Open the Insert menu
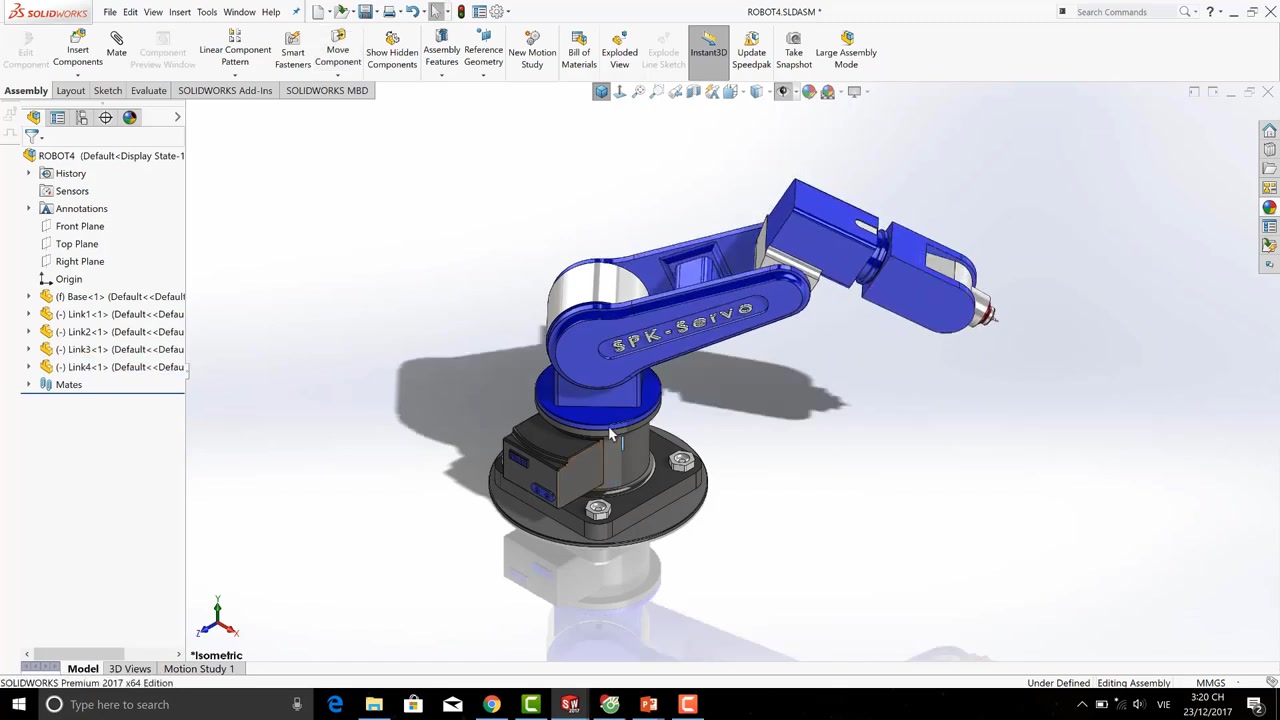Image resolution: width=1280 pixels, height=720 pixels. [180, 12]
